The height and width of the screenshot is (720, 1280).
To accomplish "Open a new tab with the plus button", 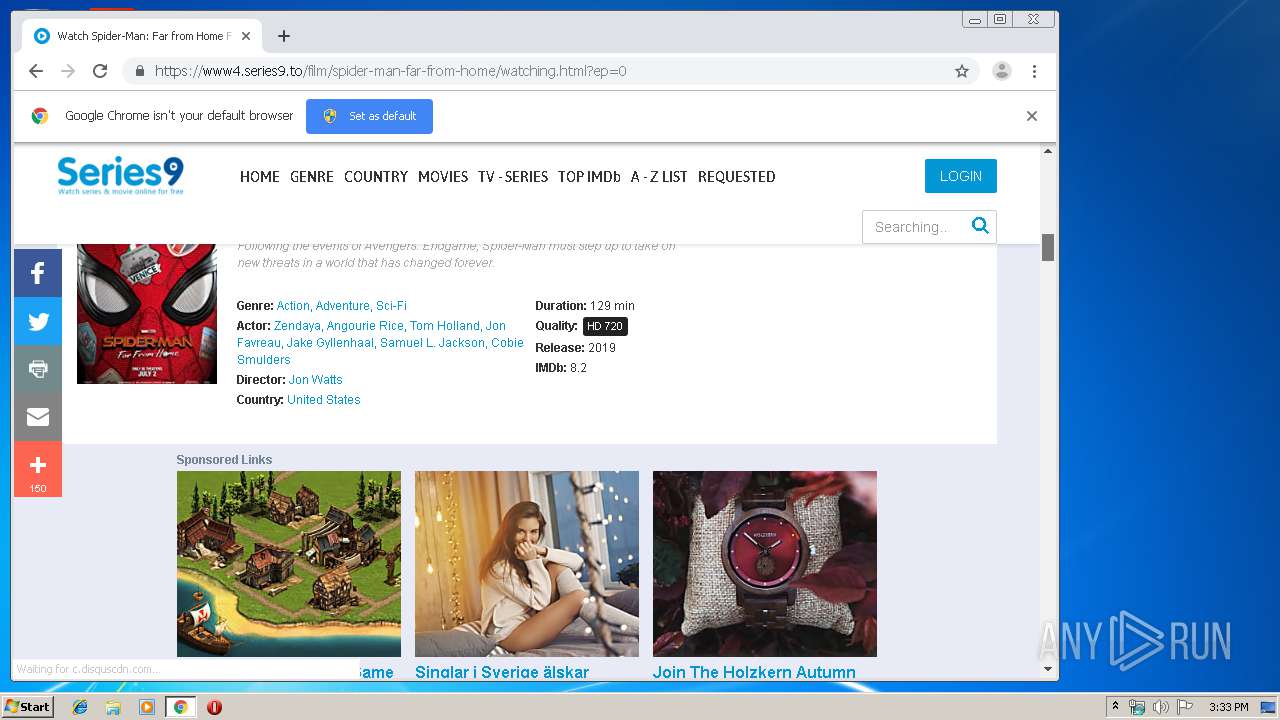I will point(284,36).
